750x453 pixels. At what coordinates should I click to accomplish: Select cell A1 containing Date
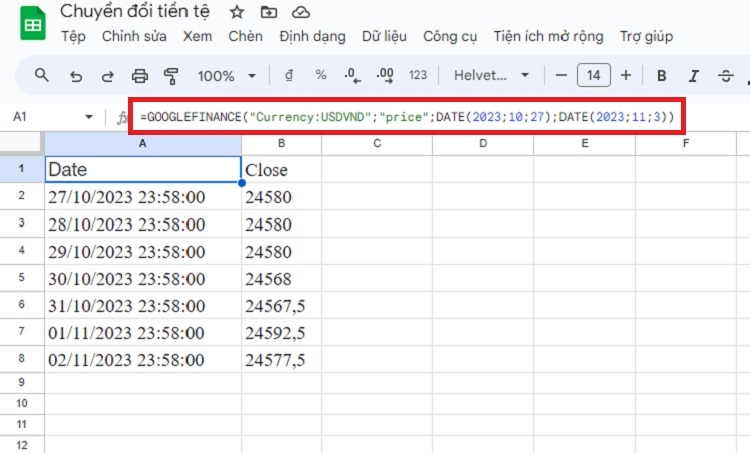[x=143, y=169]
